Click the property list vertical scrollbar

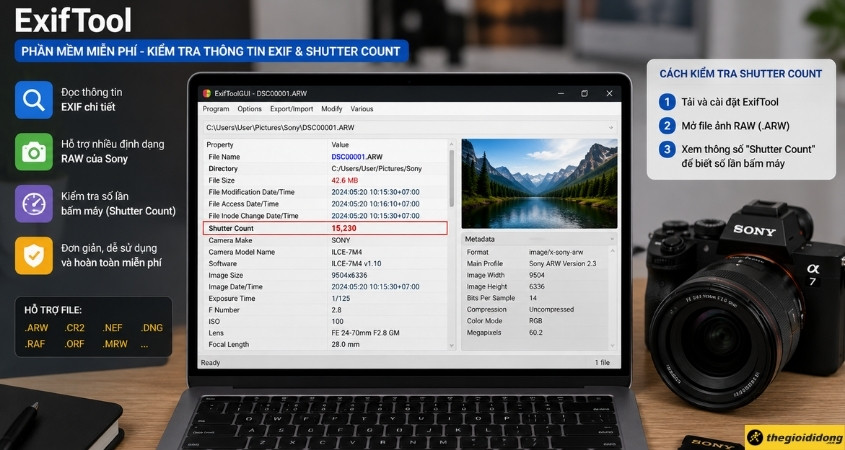452,178
